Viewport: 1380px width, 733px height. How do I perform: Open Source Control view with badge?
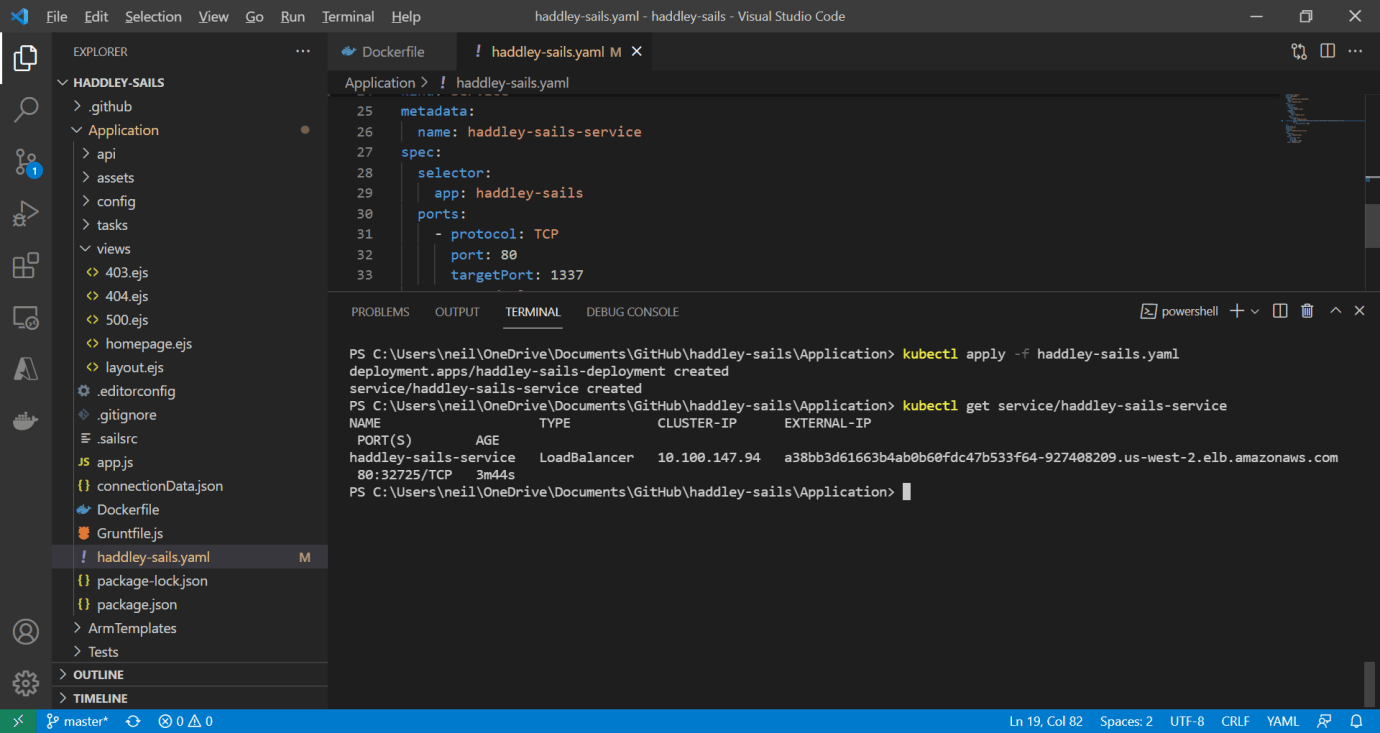pyautogui.click(x=26, y=162)
